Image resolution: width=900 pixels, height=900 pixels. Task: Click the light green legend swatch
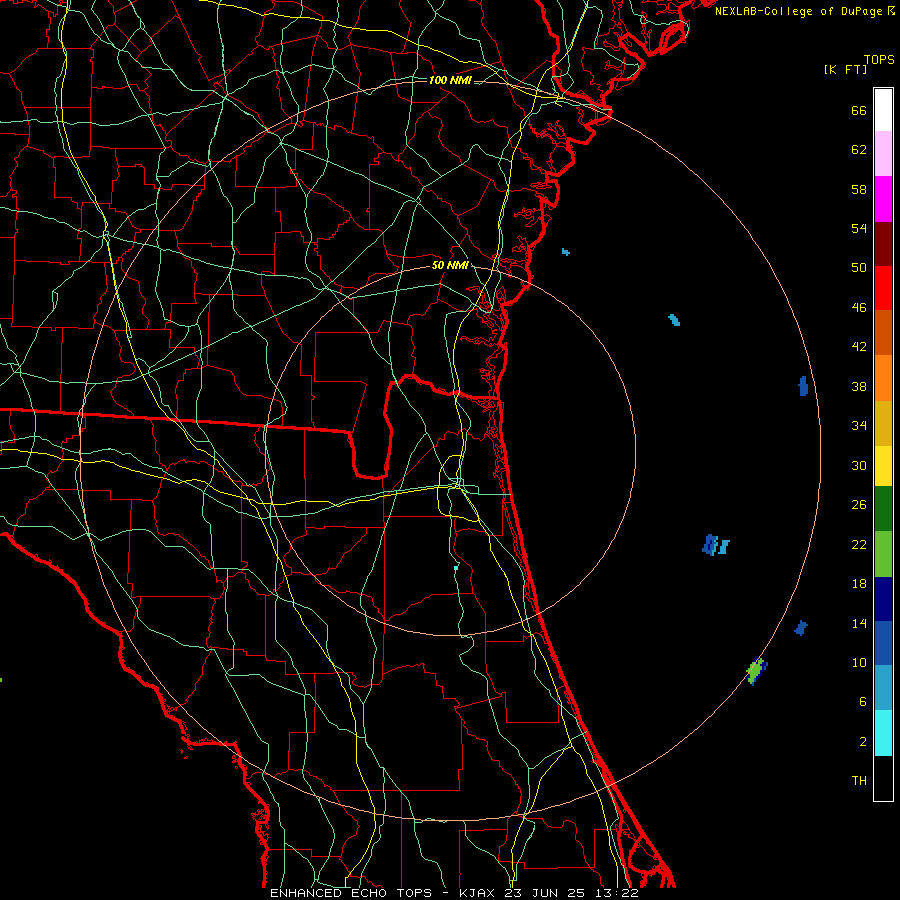pos(883,554)
